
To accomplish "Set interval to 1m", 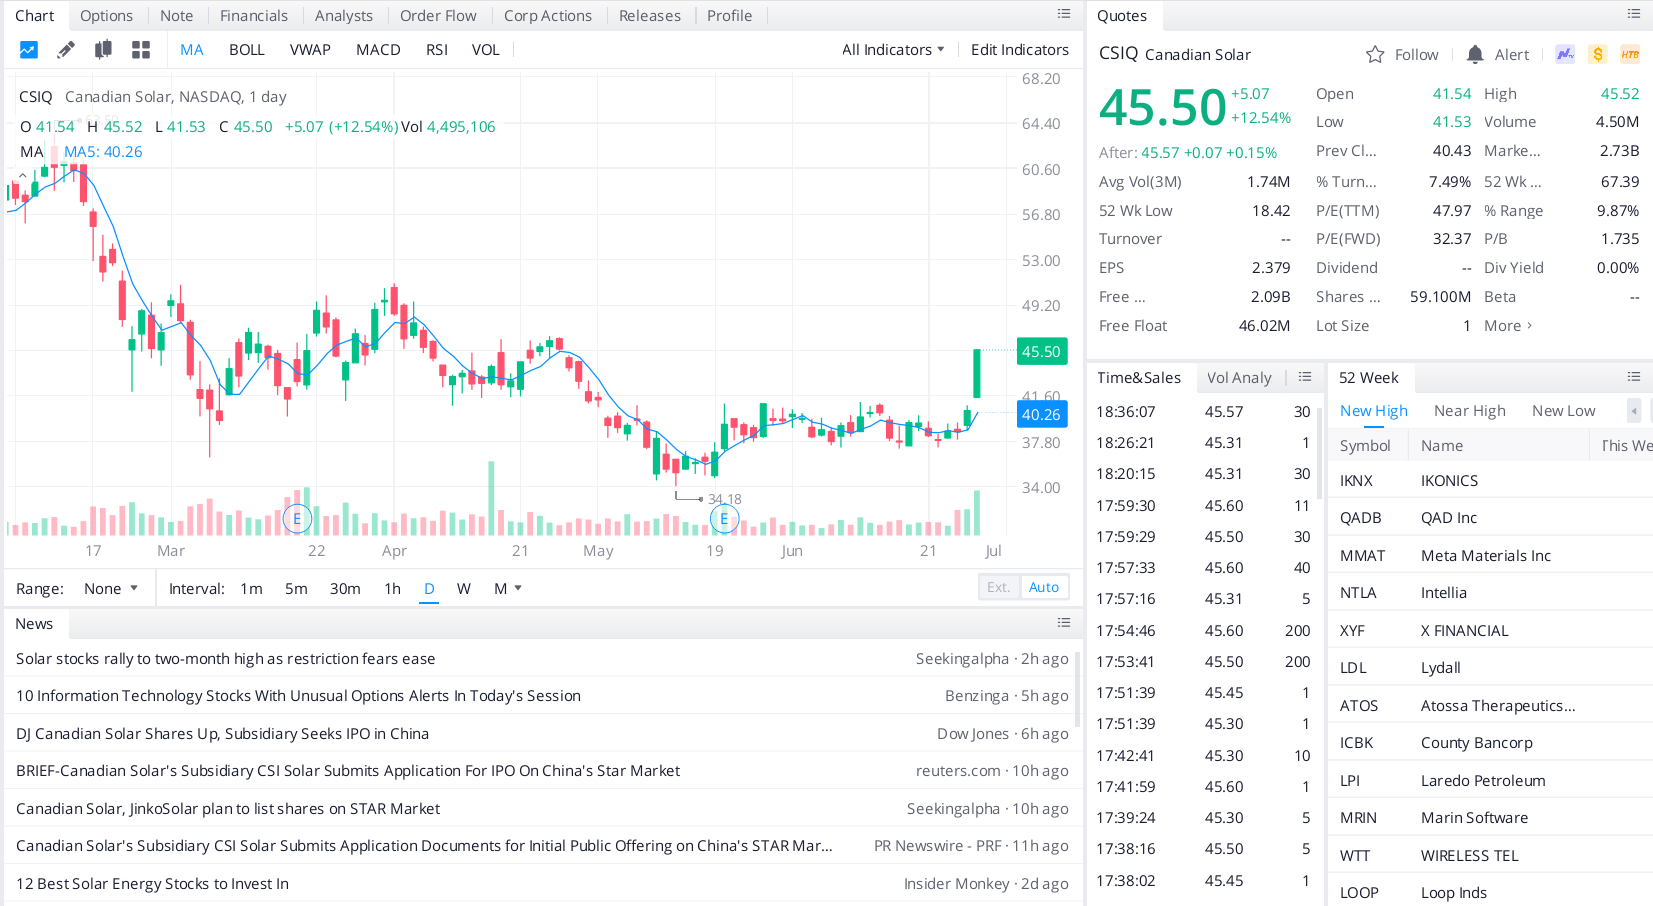I will click(x=251, y=588).
